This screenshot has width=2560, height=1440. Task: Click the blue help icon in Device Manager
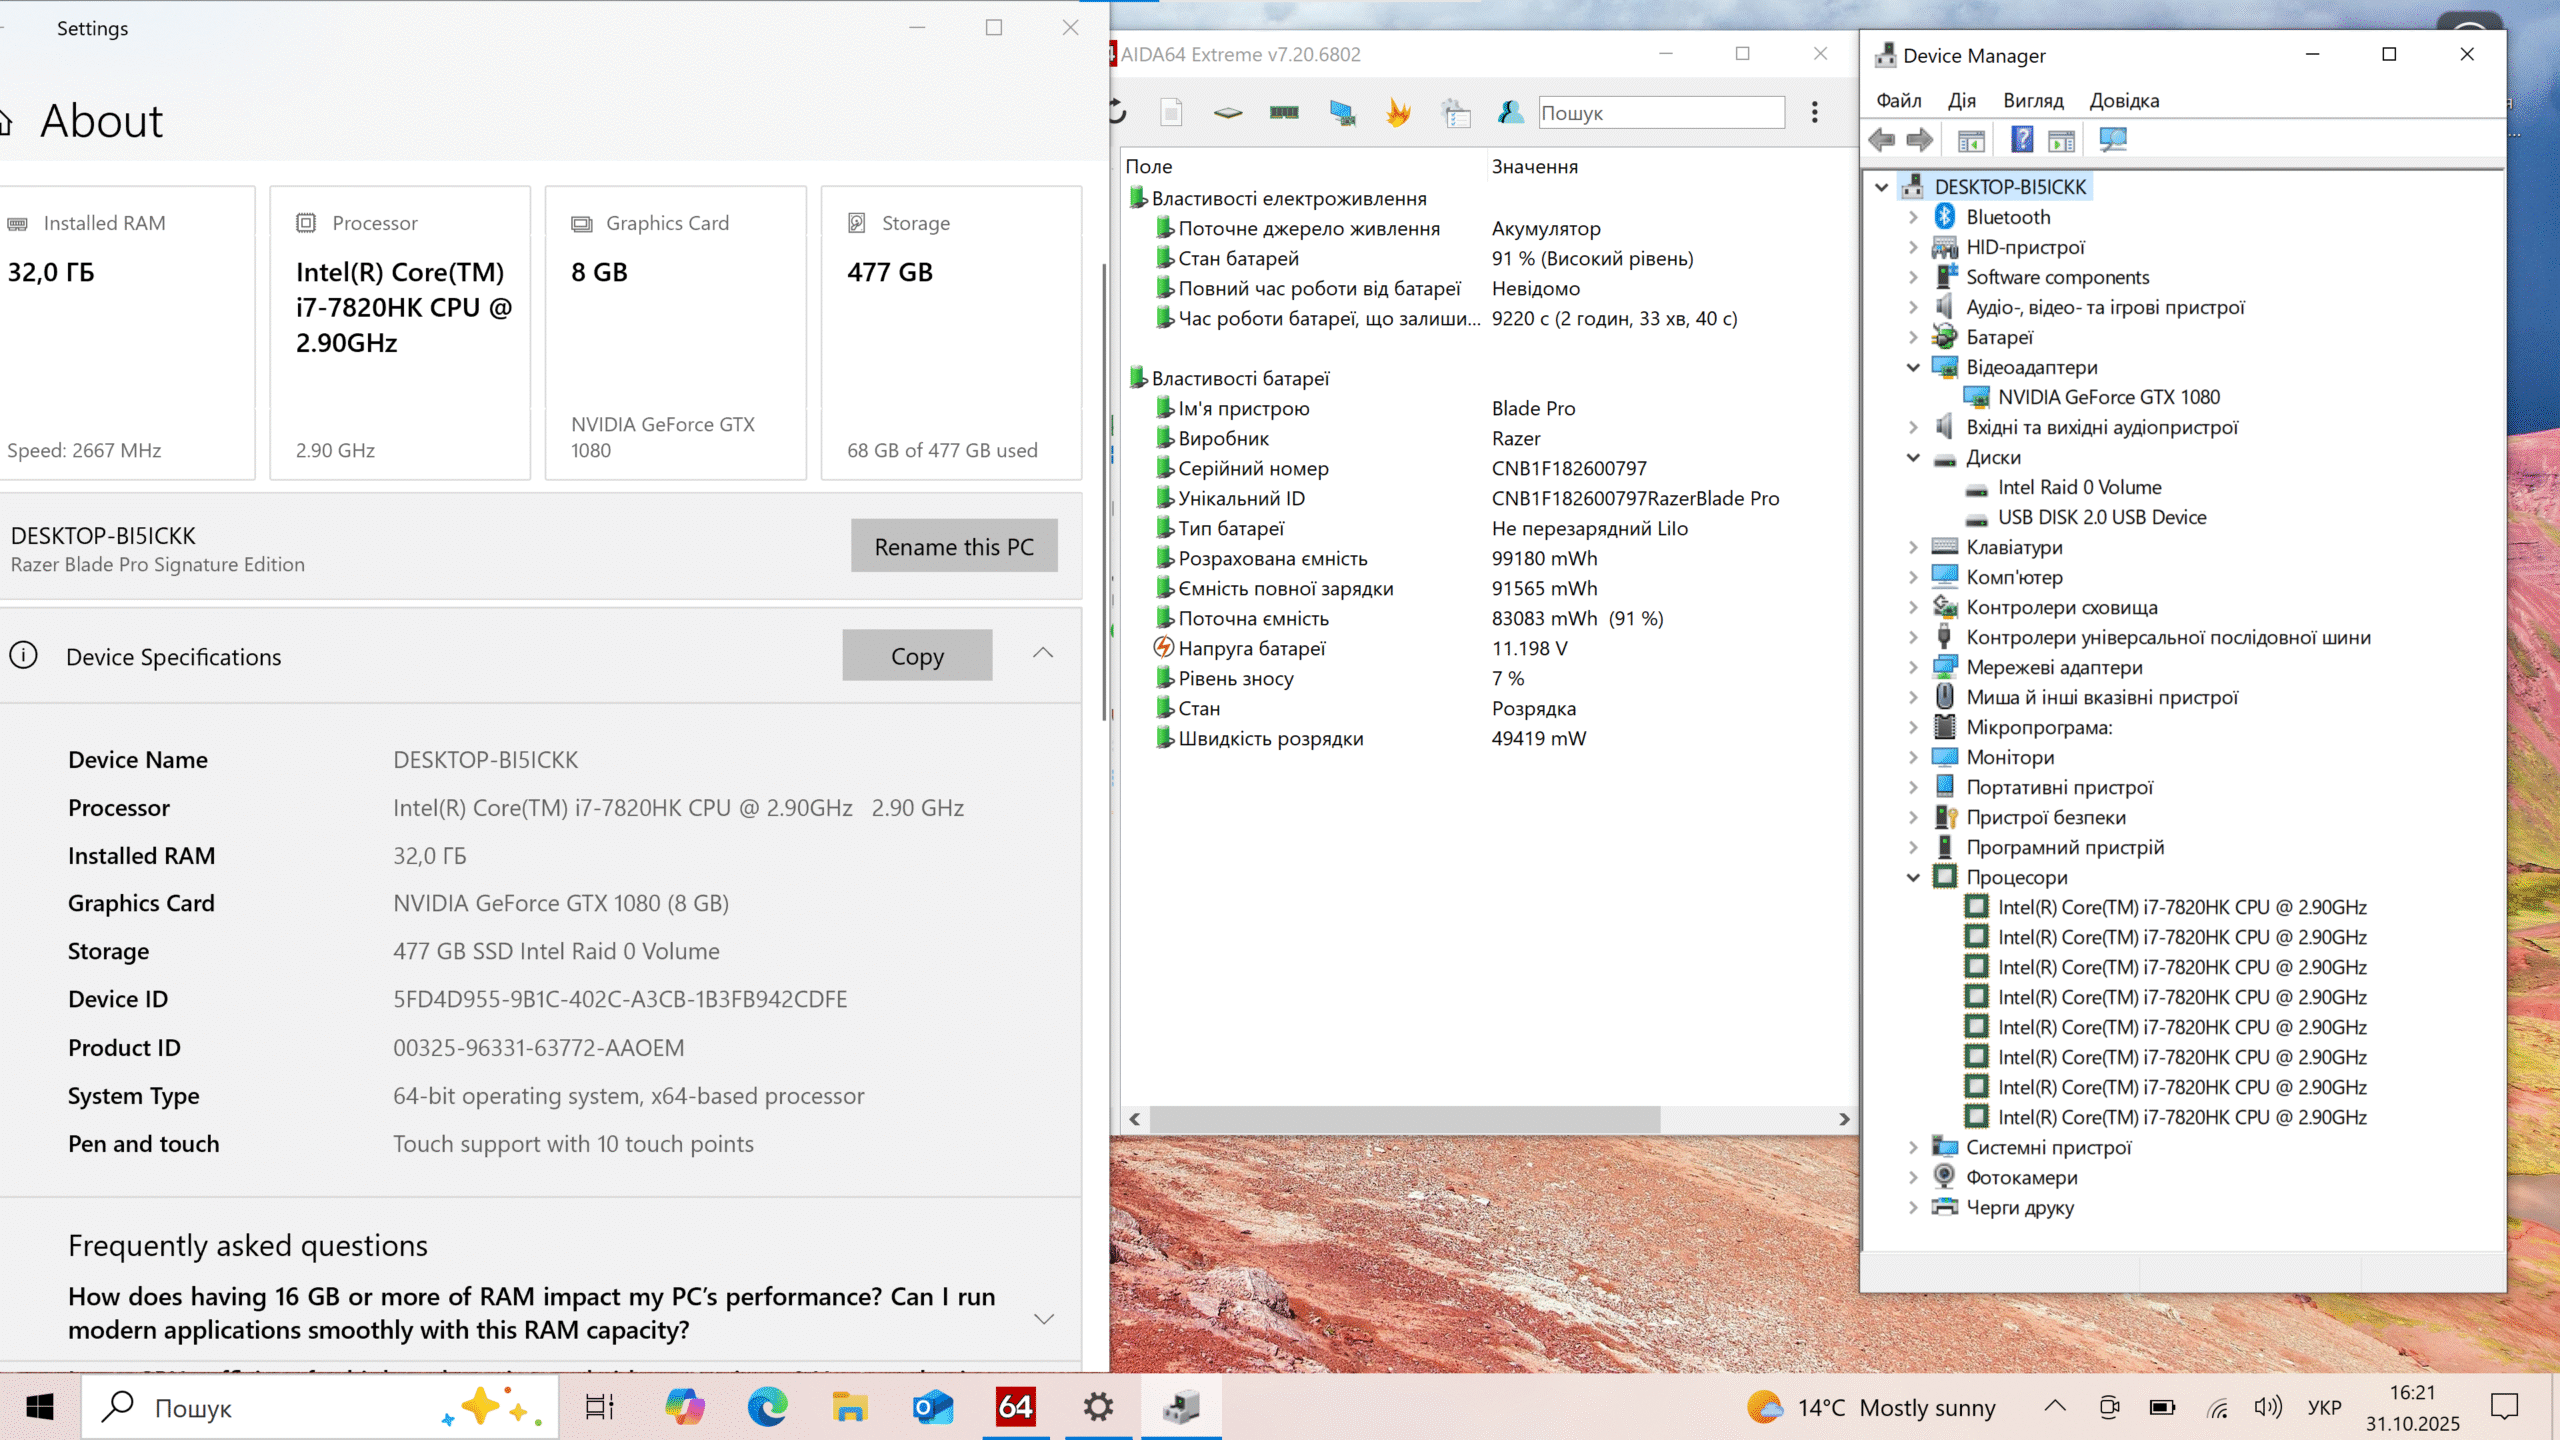[2021, 140]
